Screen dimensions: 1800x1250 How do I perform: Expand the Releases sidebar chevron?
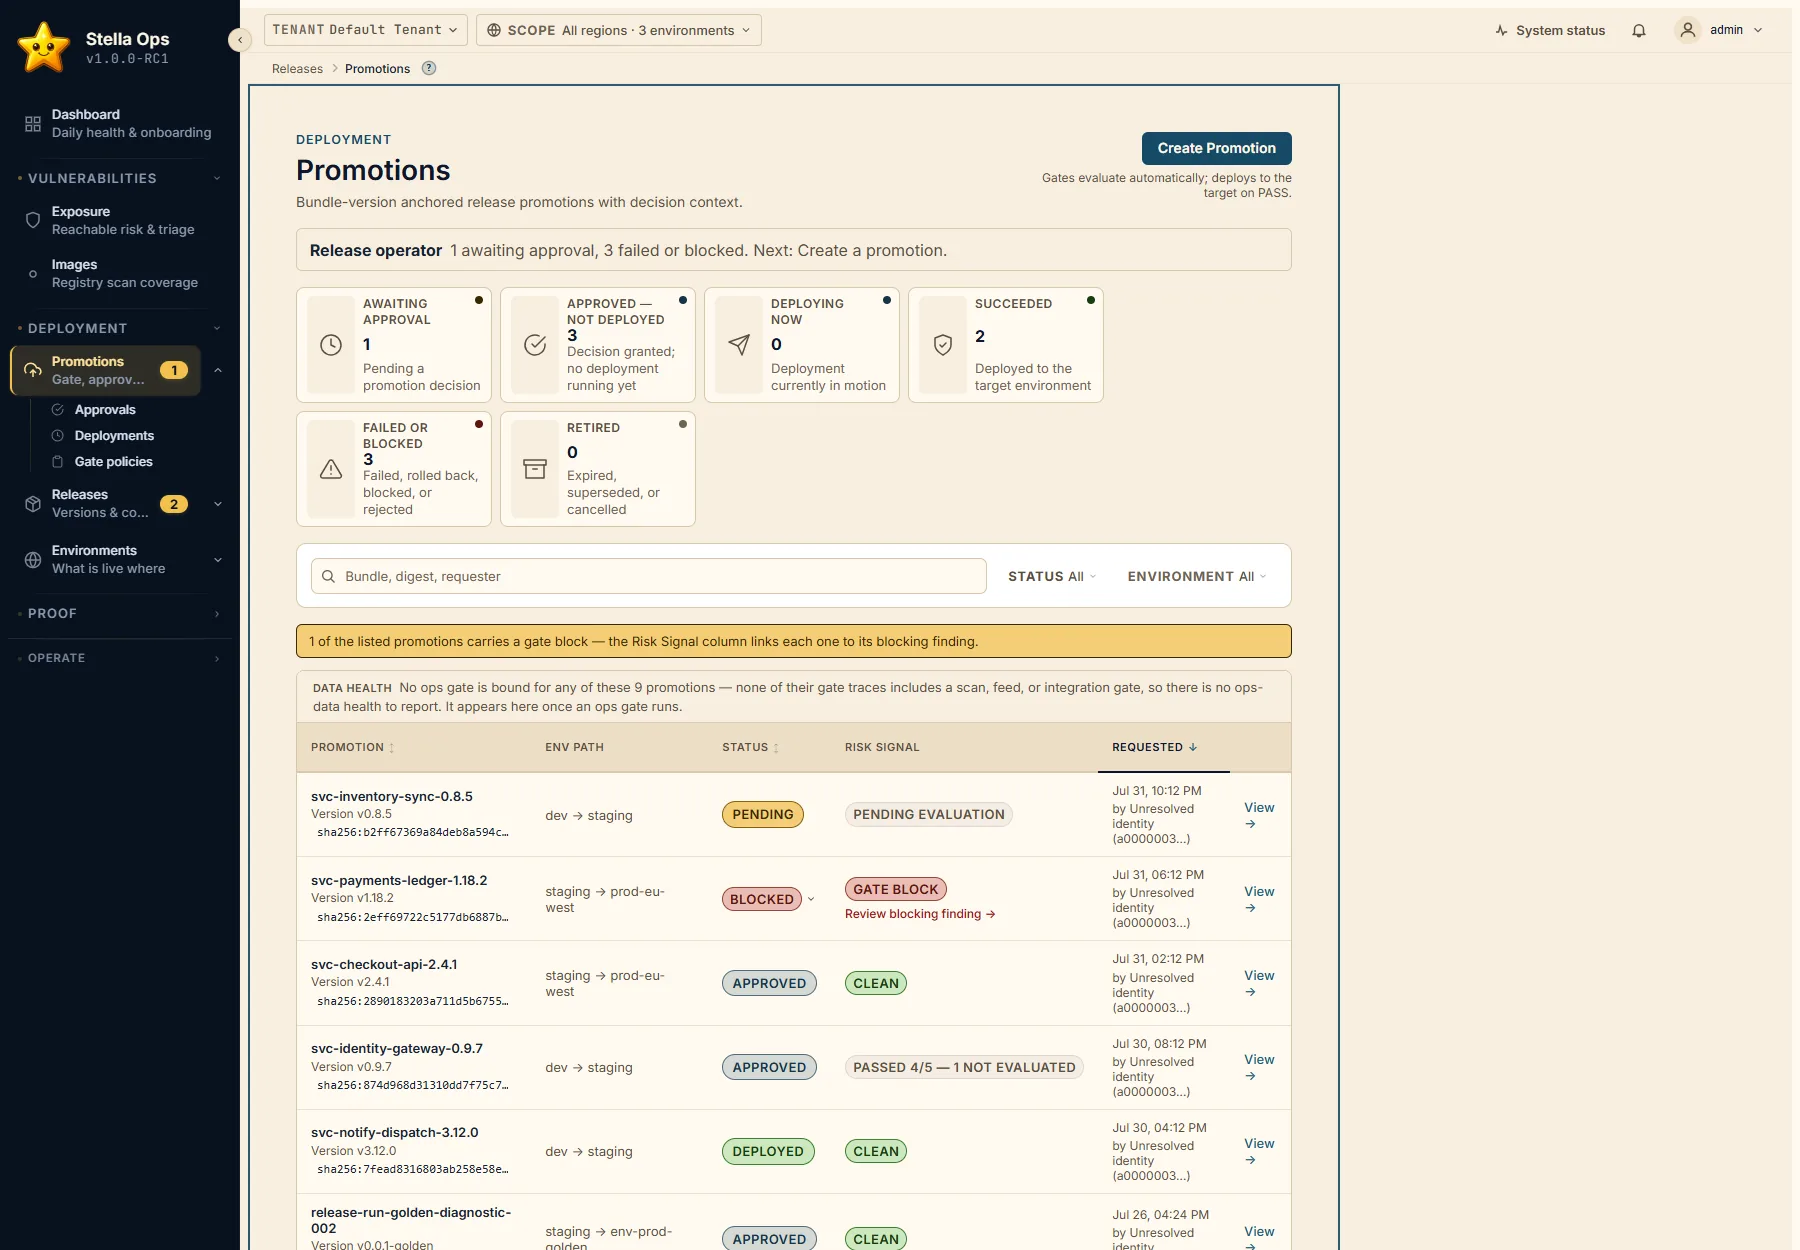pyautogui.click(x=218, y=504)
